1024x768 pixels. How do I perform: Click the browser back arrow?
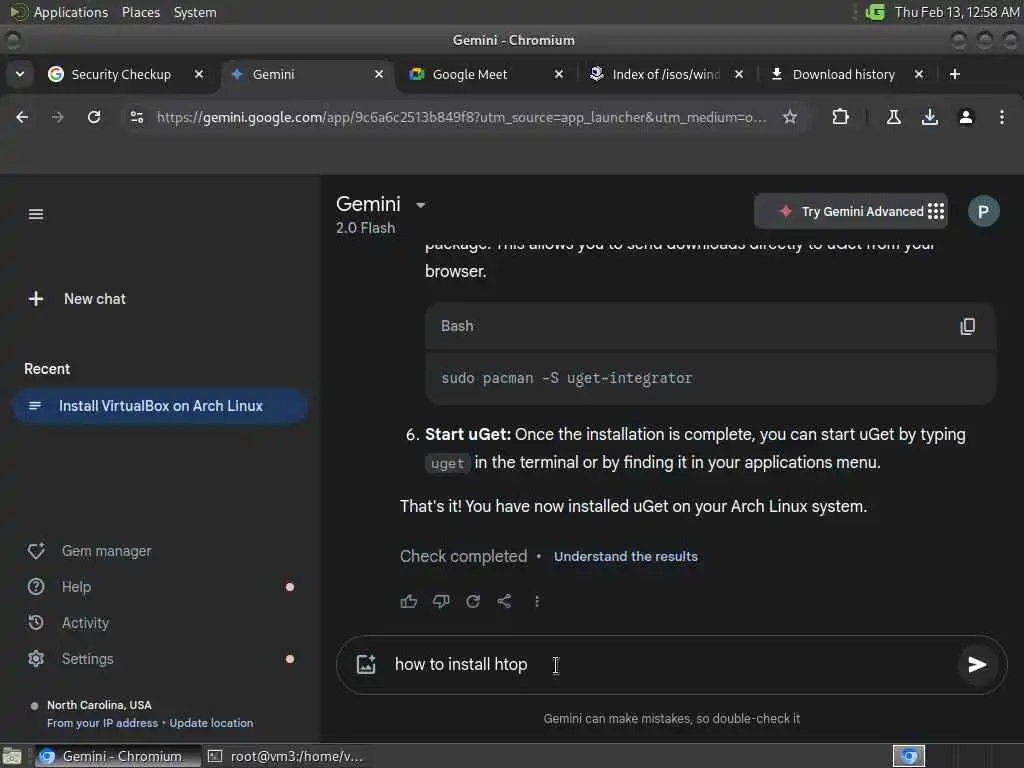(22, 117)
